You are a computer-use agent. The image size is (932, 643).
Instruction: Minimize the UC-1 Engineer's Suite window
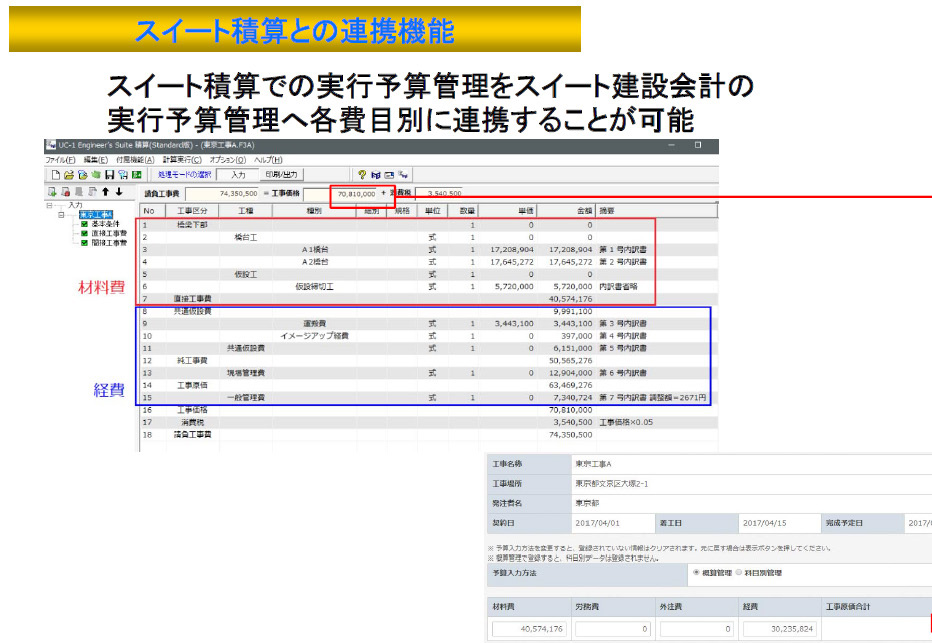tap(671, 145)
